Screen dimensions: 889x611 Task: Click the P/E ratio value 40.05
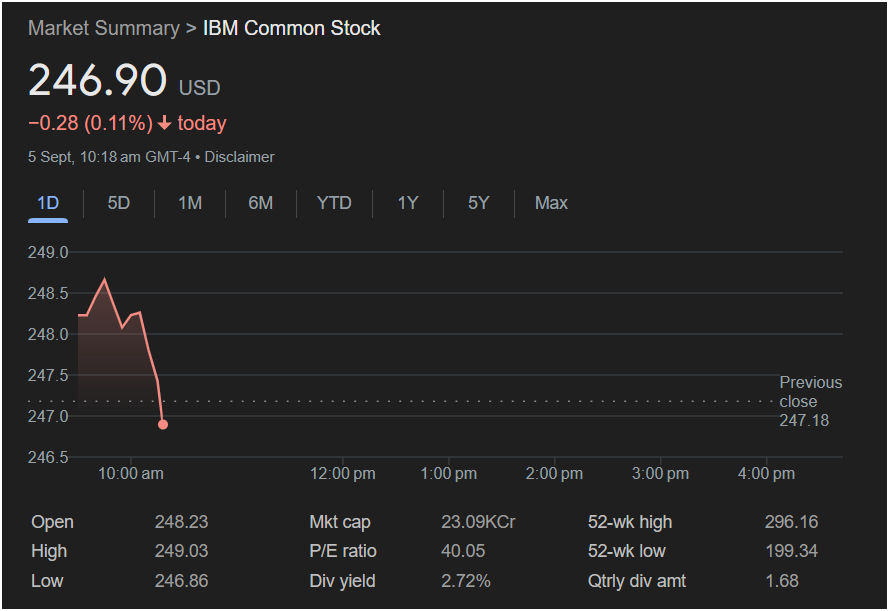[x=463, y=551]
